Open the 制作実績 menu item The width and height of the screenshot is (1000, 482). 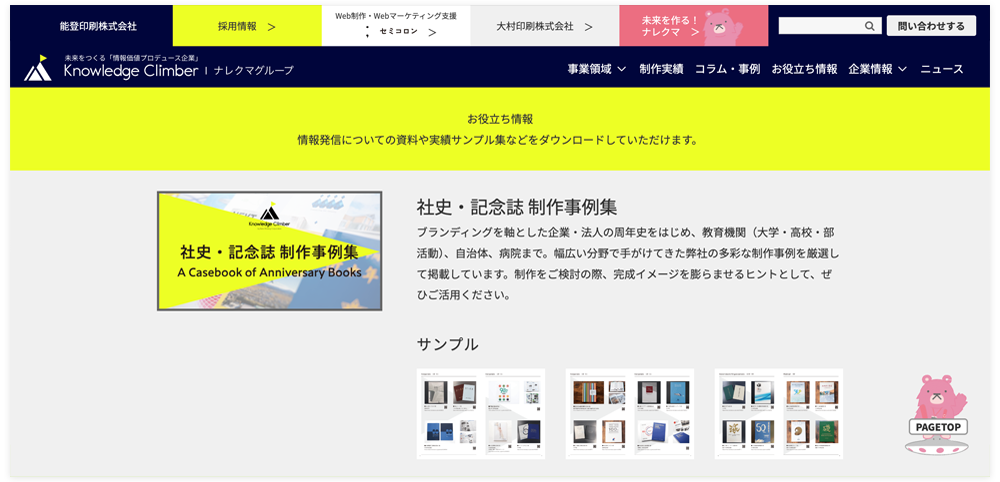pyautogui.click(x=661, y=69)
